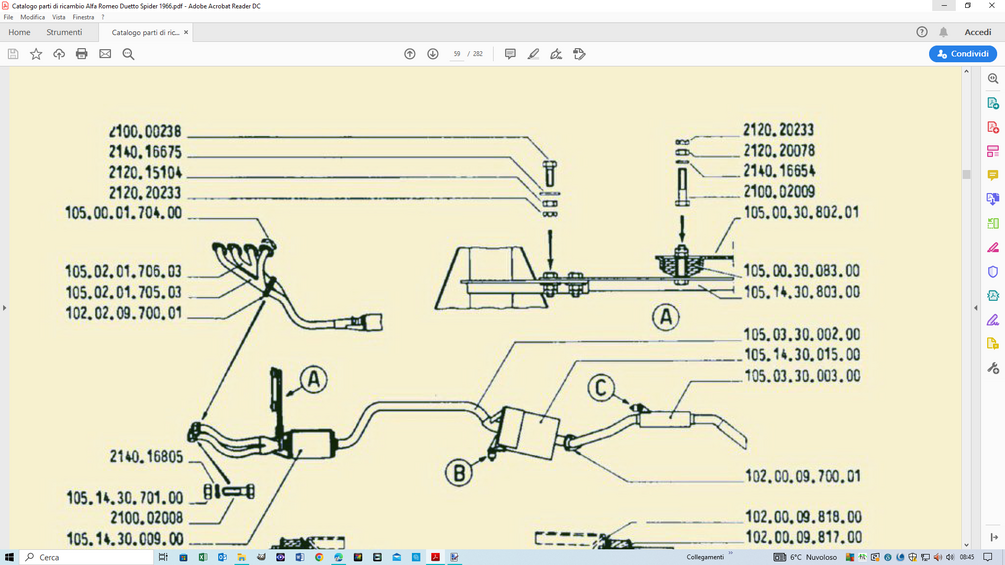The image size is (1005, 565).
Task: Click the vertical scrollbar up arrow
Action: pos(966,71)
